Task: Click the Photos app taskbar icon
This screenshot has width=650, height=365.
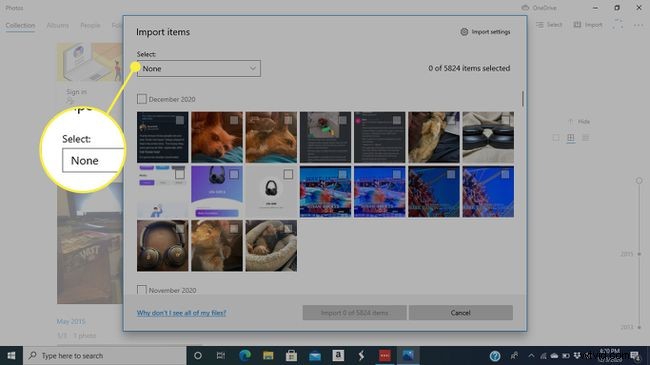Action: point(408,355)
